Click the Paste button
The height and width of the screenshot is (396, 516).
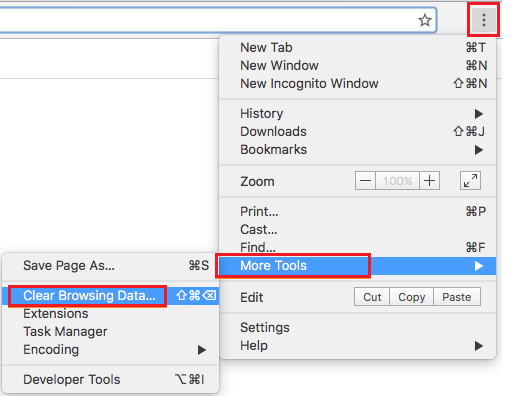point(457,297)
